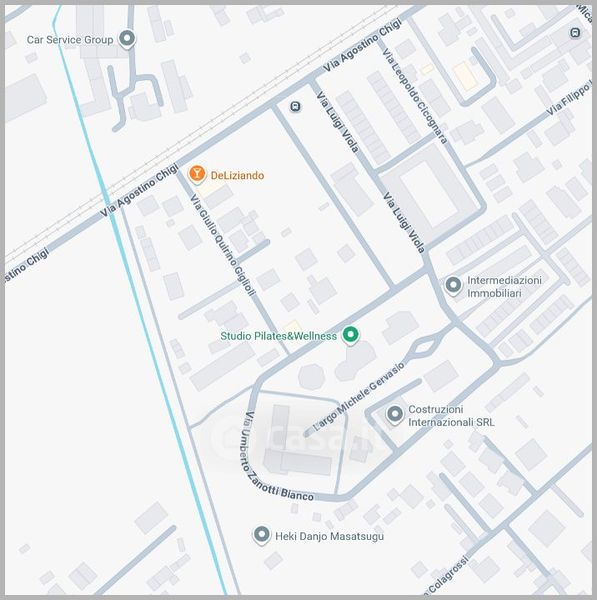Select the transit stop icon at top right
This screenshot has width=597, height=600.
coord(575,33)
